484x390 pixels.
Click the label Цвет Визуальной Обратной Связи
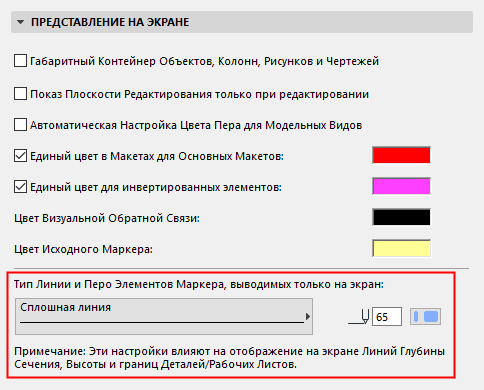click(107, 218)
